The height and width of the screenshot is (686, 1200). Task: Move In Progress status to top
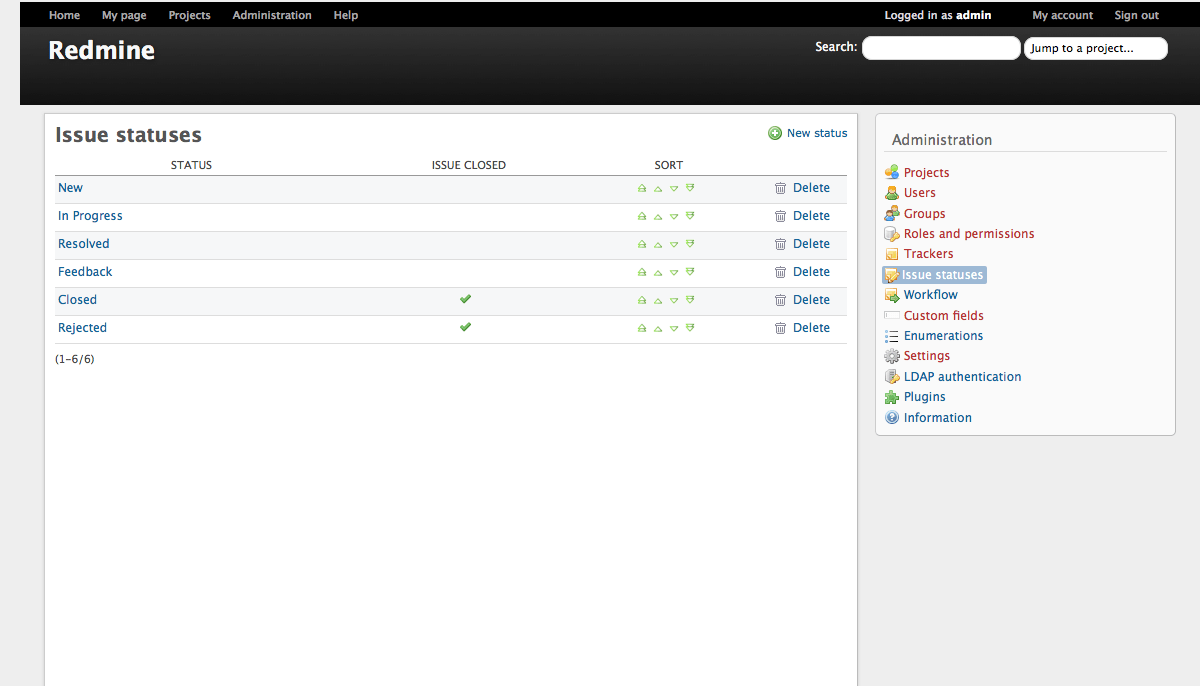pyautogui.click(x=642, y=216)
